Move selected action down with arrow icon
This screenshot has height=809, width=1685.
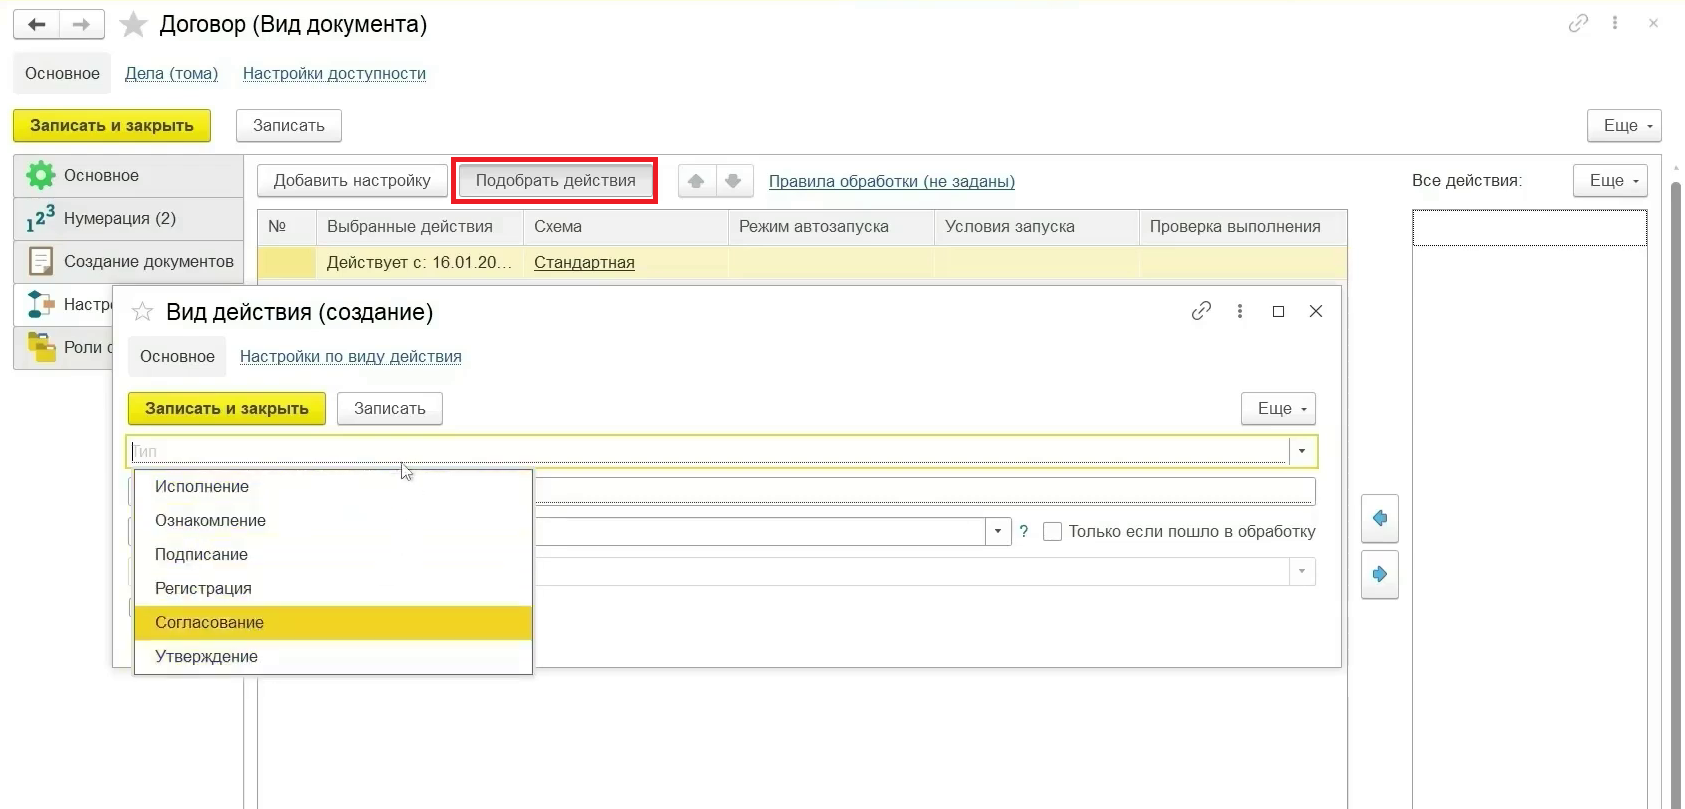click(733, 181)
